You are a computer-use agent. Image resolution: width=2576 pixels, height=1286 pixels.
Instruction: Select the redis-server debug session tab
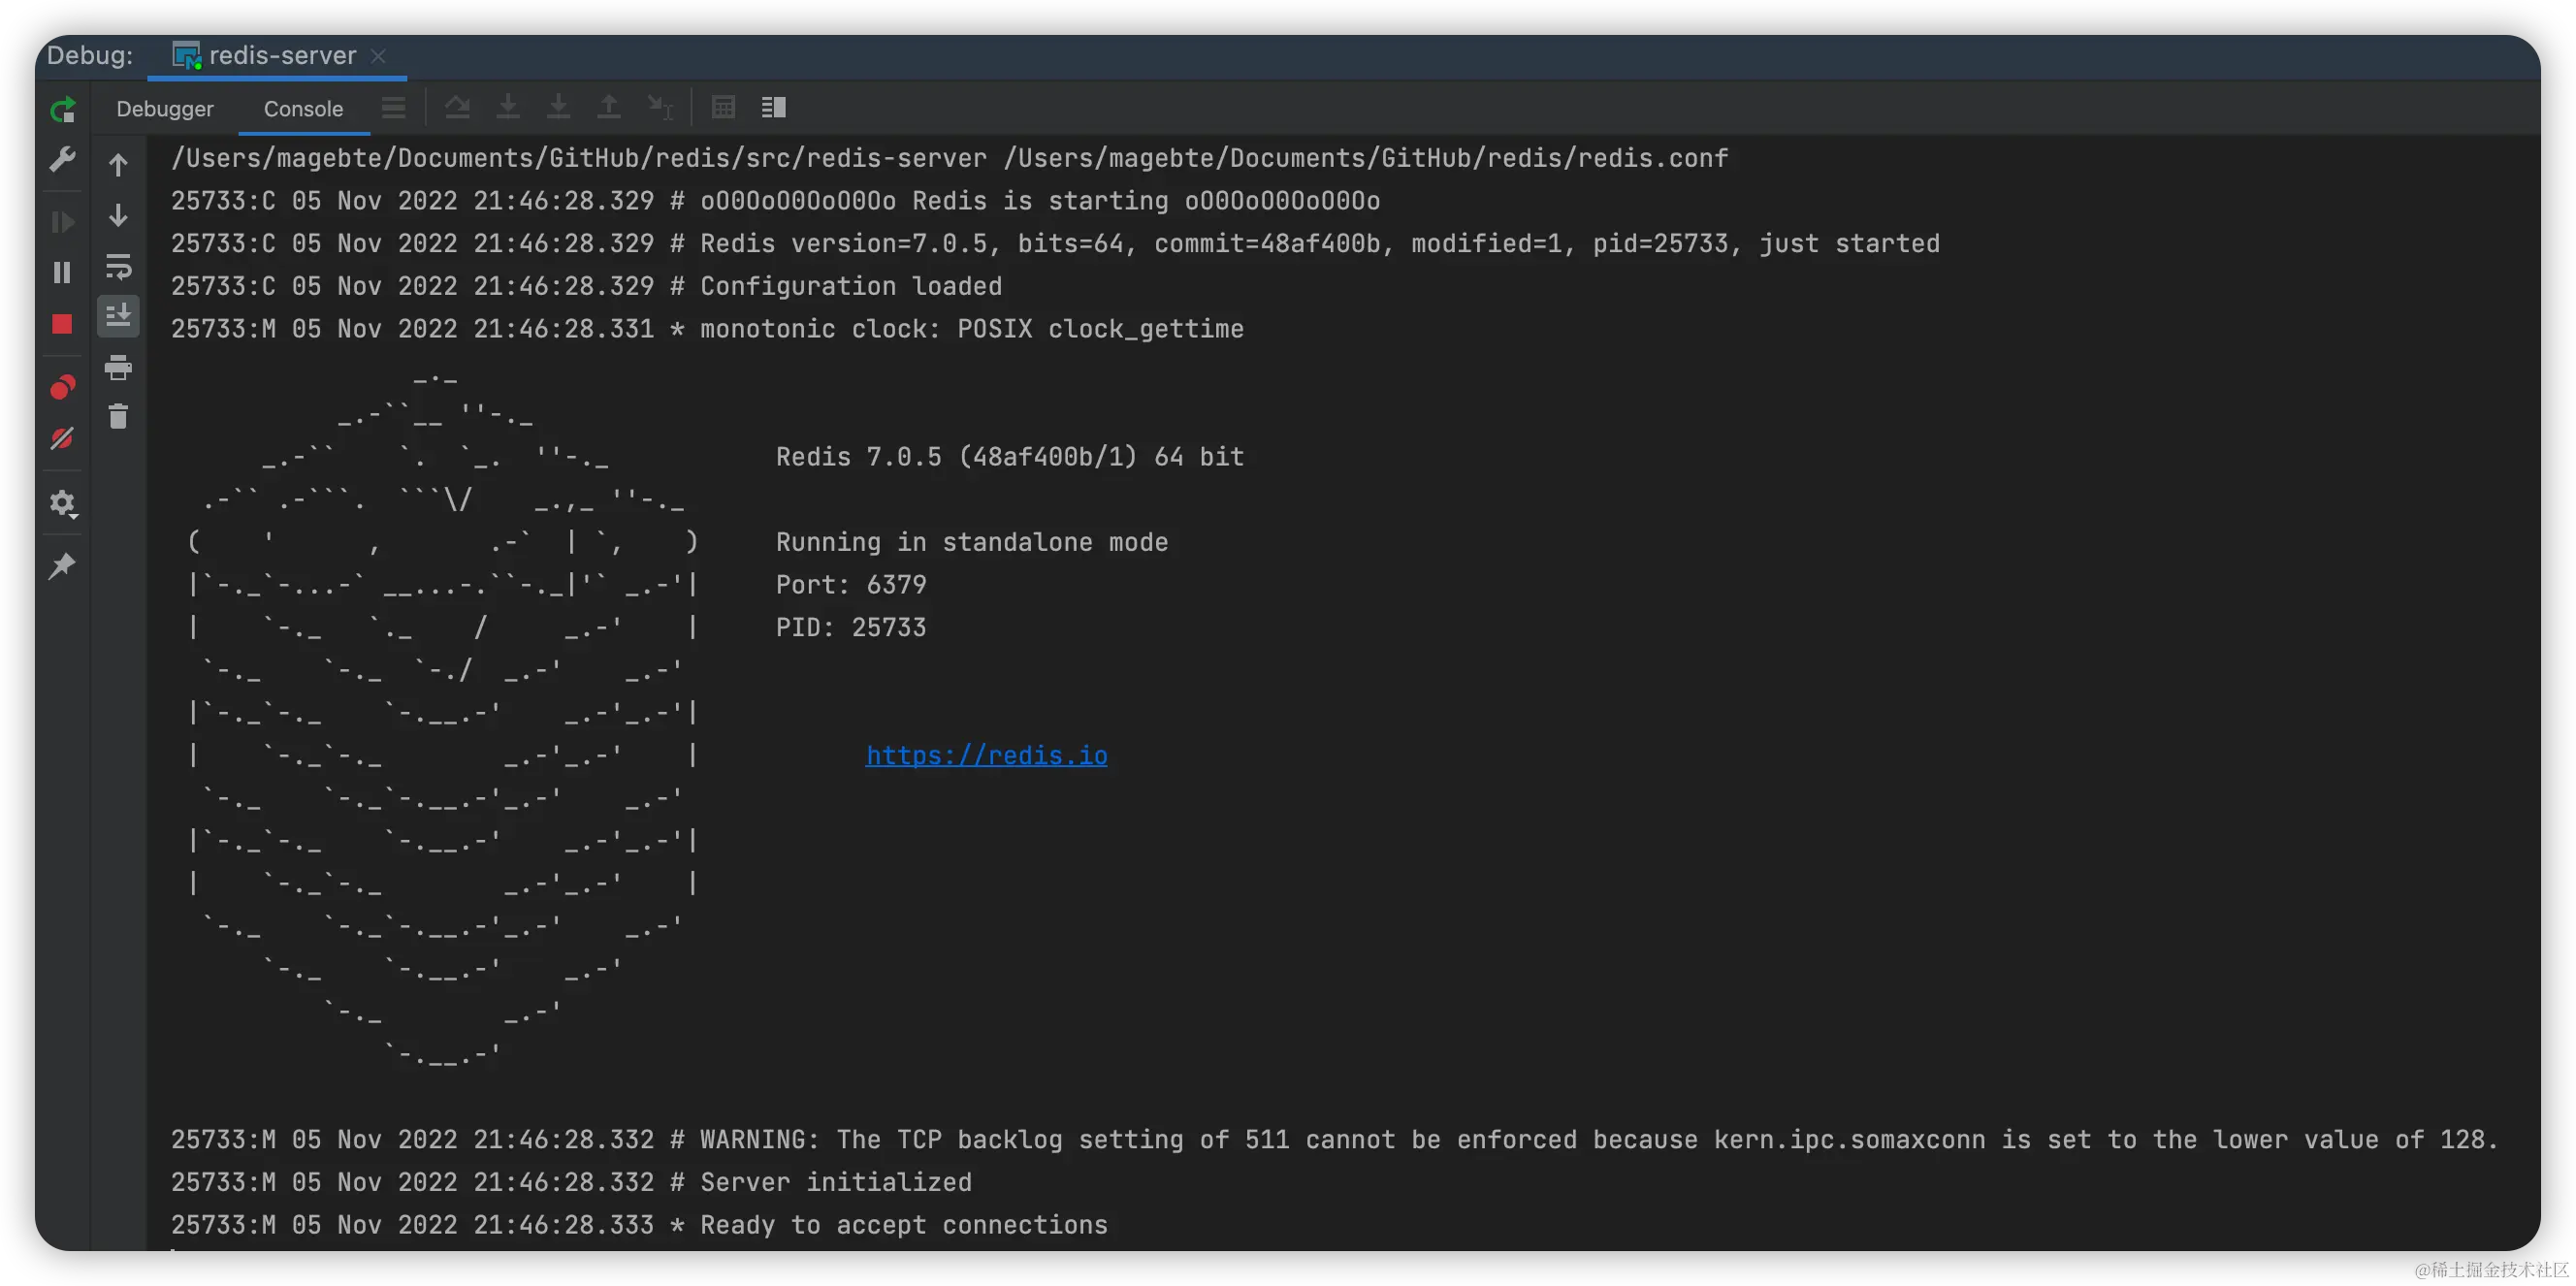point(282,56)
